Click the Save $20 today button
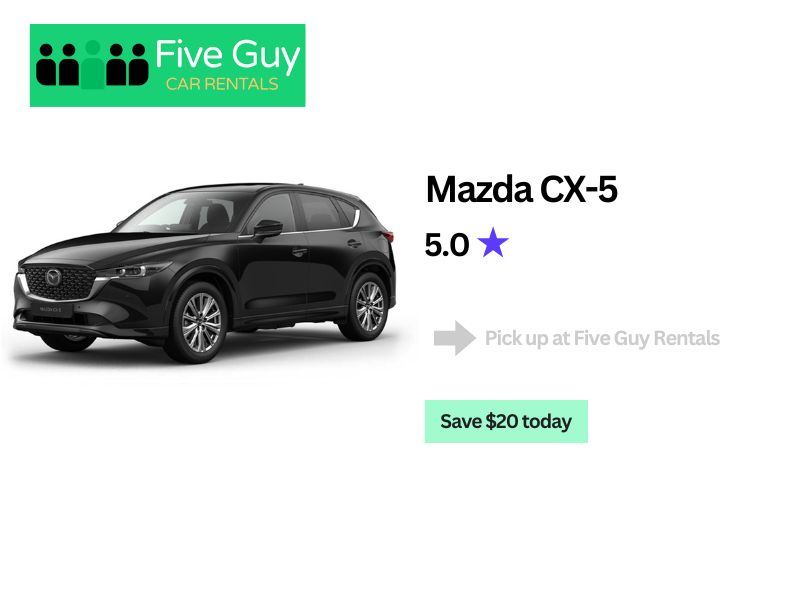The height and width of the screenshot is (600, 800). click(x=506, y=421)
